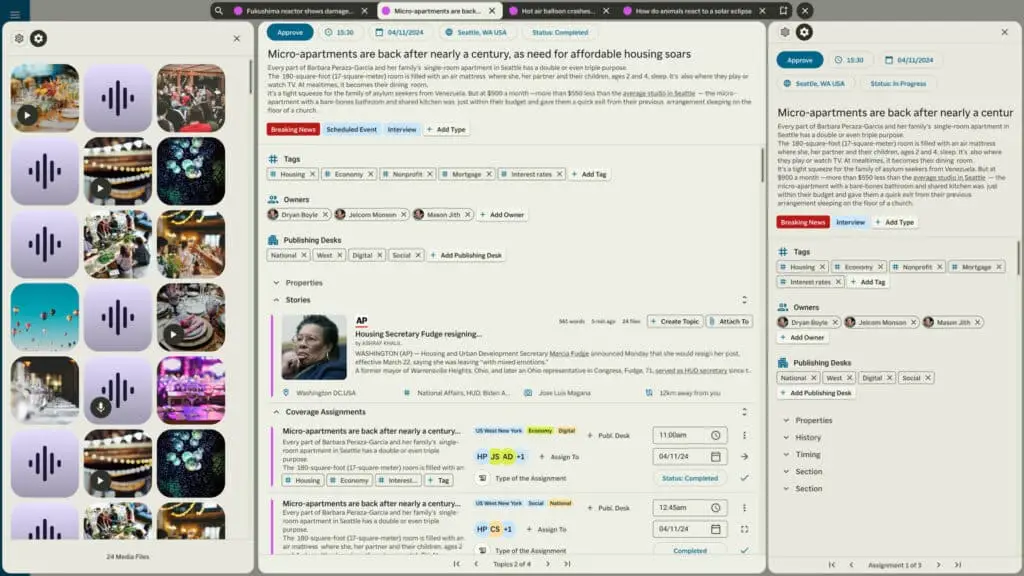Toggle the Scheduled Event type chip
This screenshot has width=1024, height=576.
[351, 129]
